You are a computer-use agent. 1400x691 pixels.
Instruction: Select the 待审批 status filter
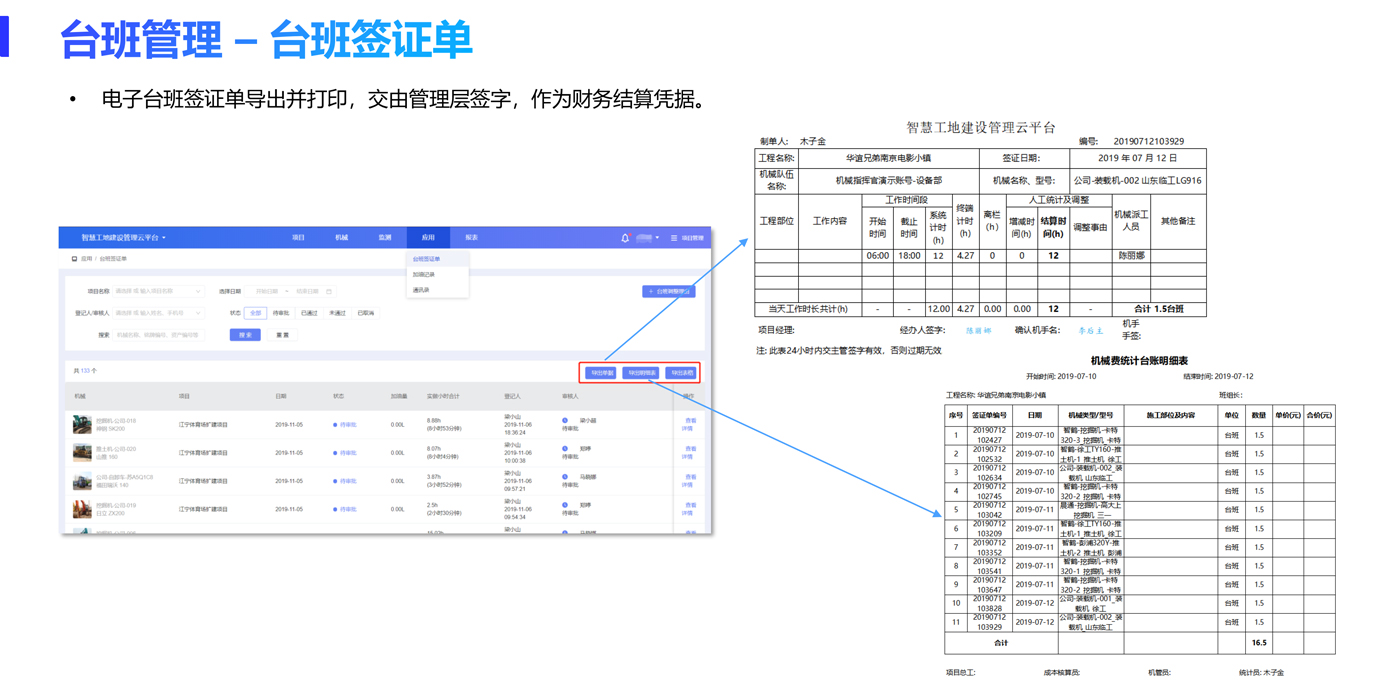[281, 313]
